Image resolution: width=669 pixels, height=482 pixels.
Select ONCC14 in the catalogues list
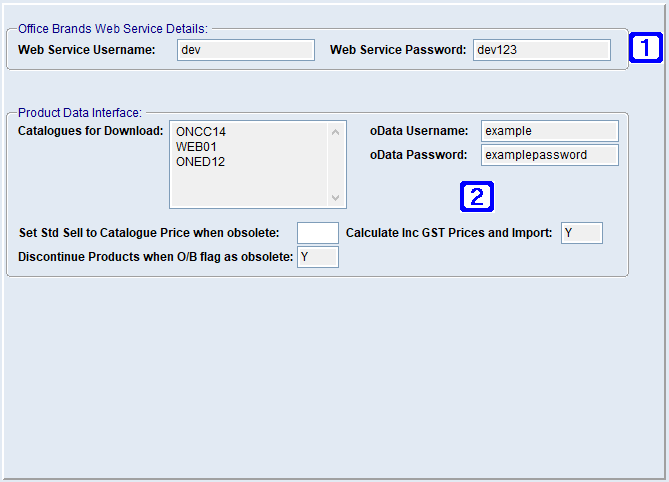click(x=201, y=131)
